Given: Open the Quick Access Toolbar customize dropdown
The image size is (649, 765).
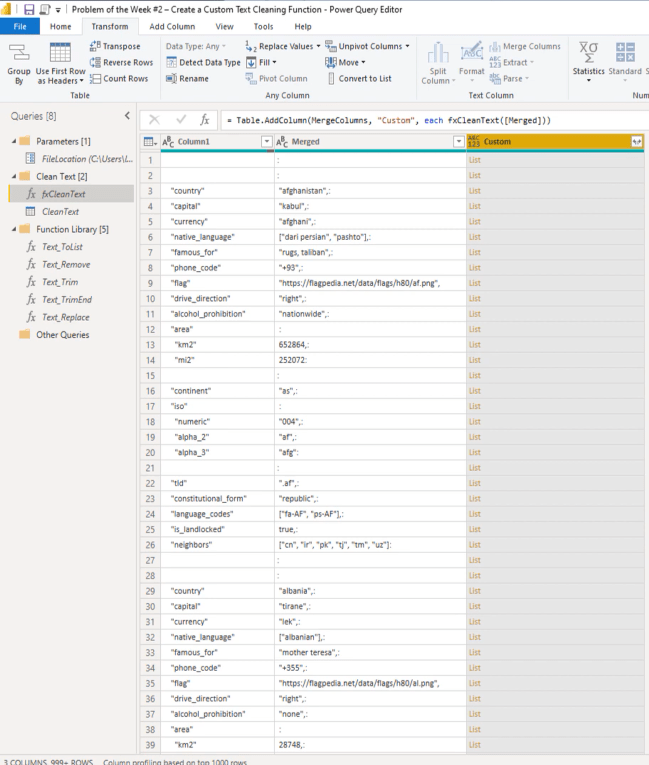Looking at the screenshot, I should 58,10.
